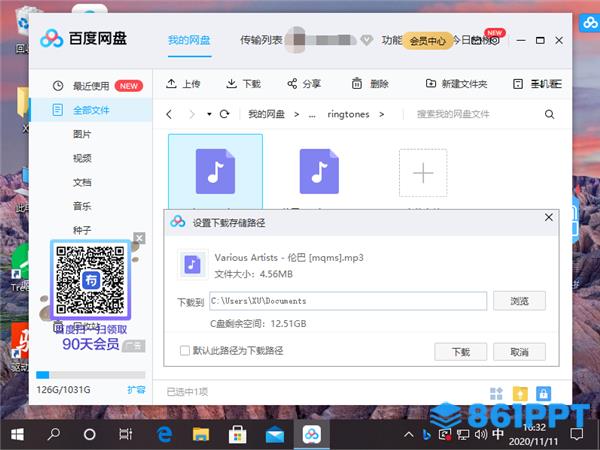Open the Windows Start menu

click(17, 434)
